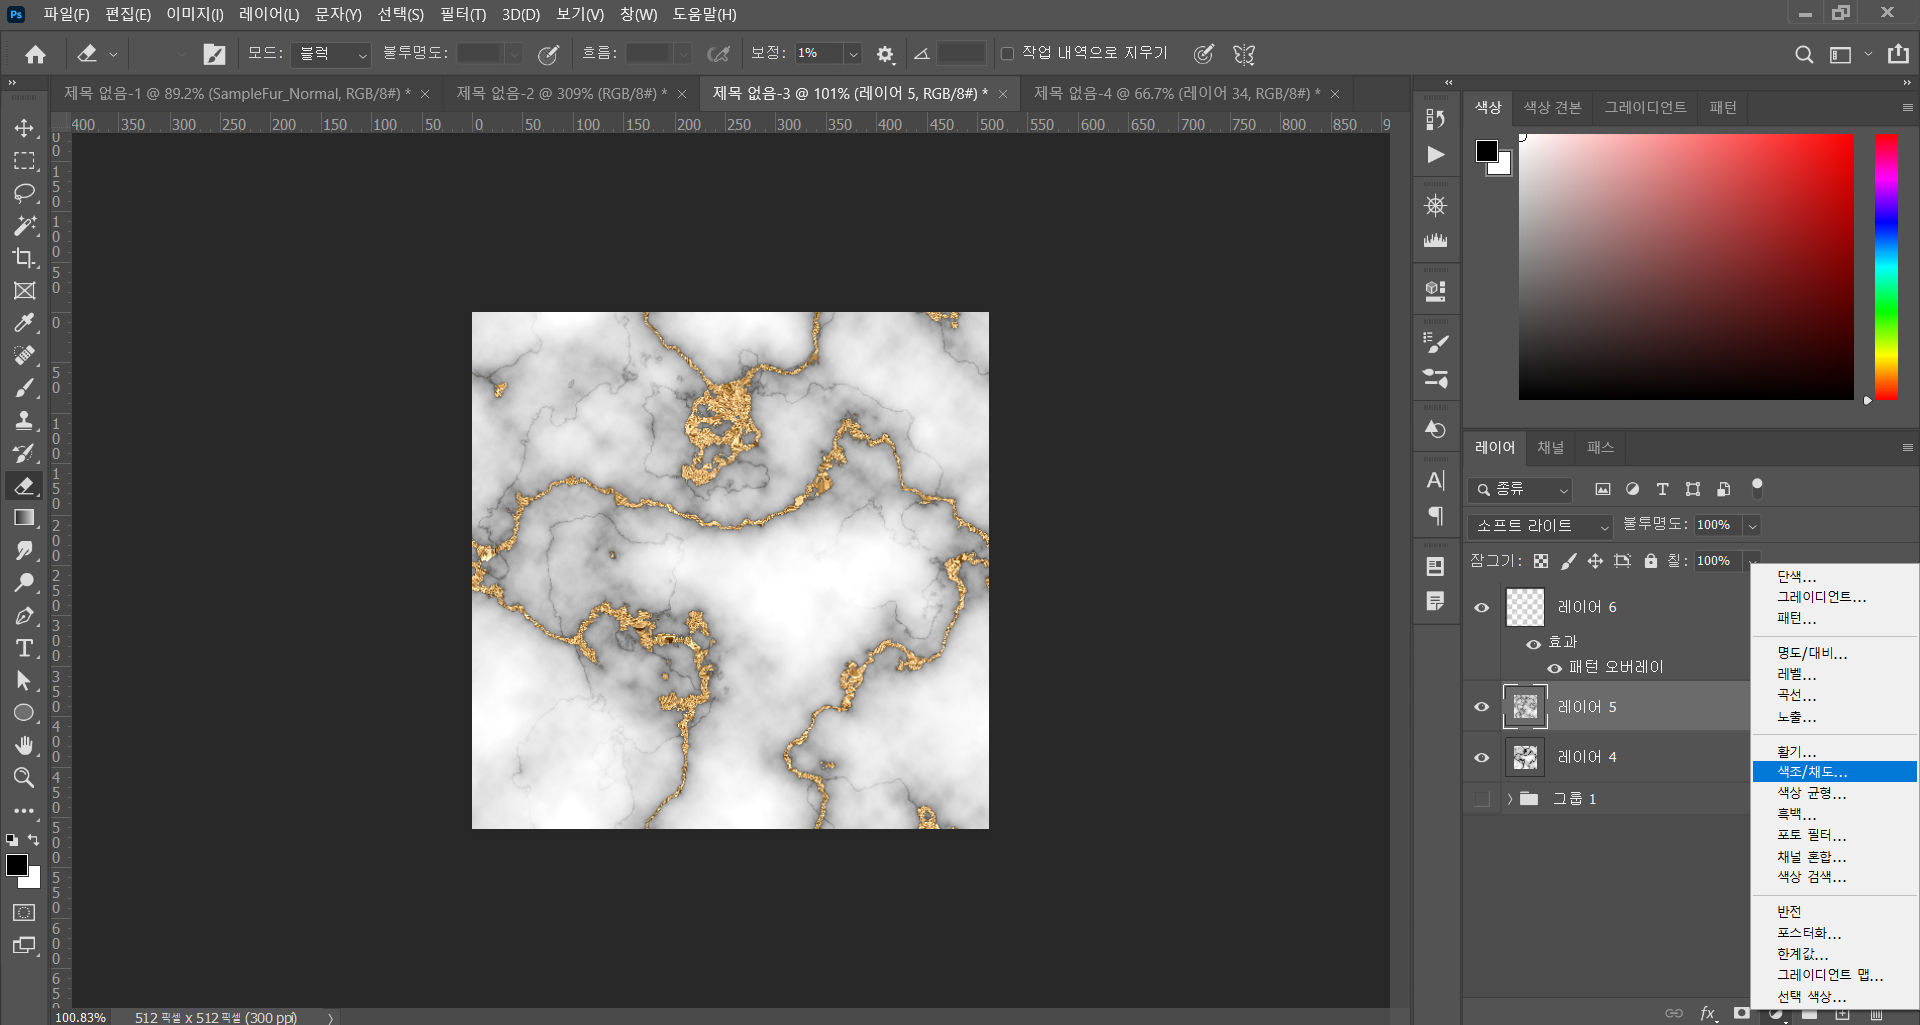Select the Dodge tool
The width and height of the screenshot is (1920, 1025).
click(24, 583)
